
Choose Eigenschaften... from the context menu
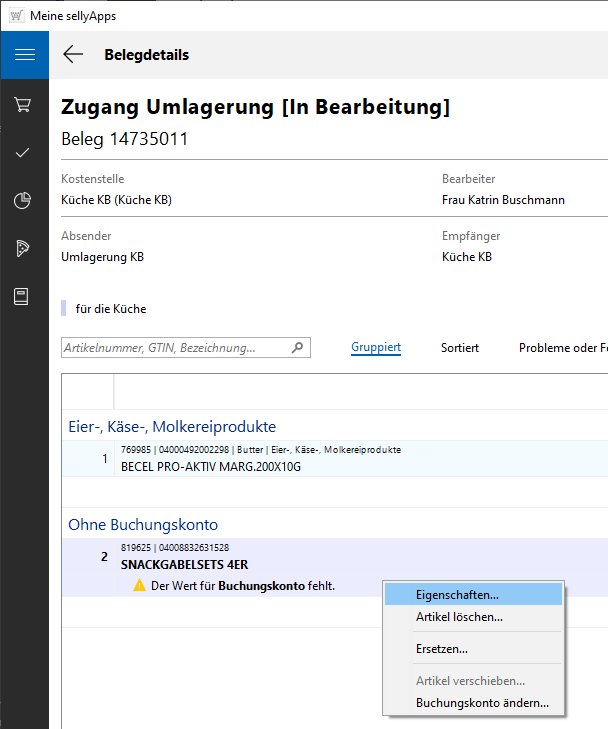click(x=457, y=594)
